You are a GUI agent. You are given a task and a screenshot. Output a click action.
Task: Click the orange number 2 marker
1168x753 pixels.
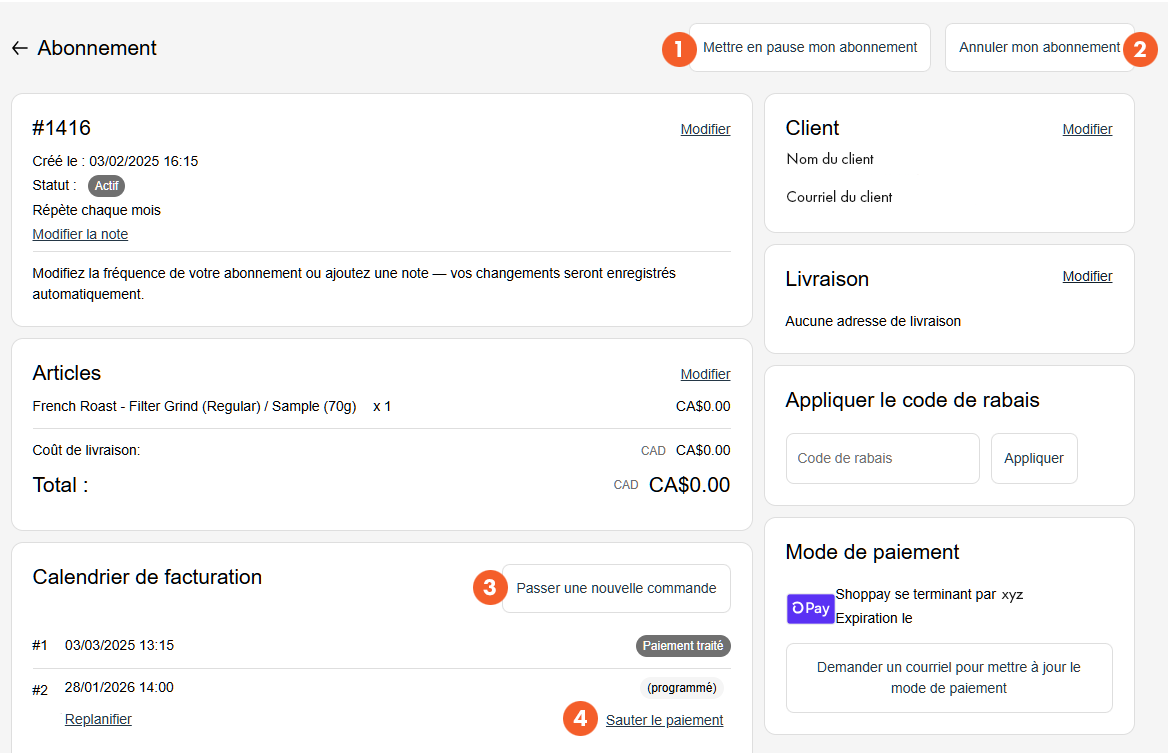(x=1140, y=49)
